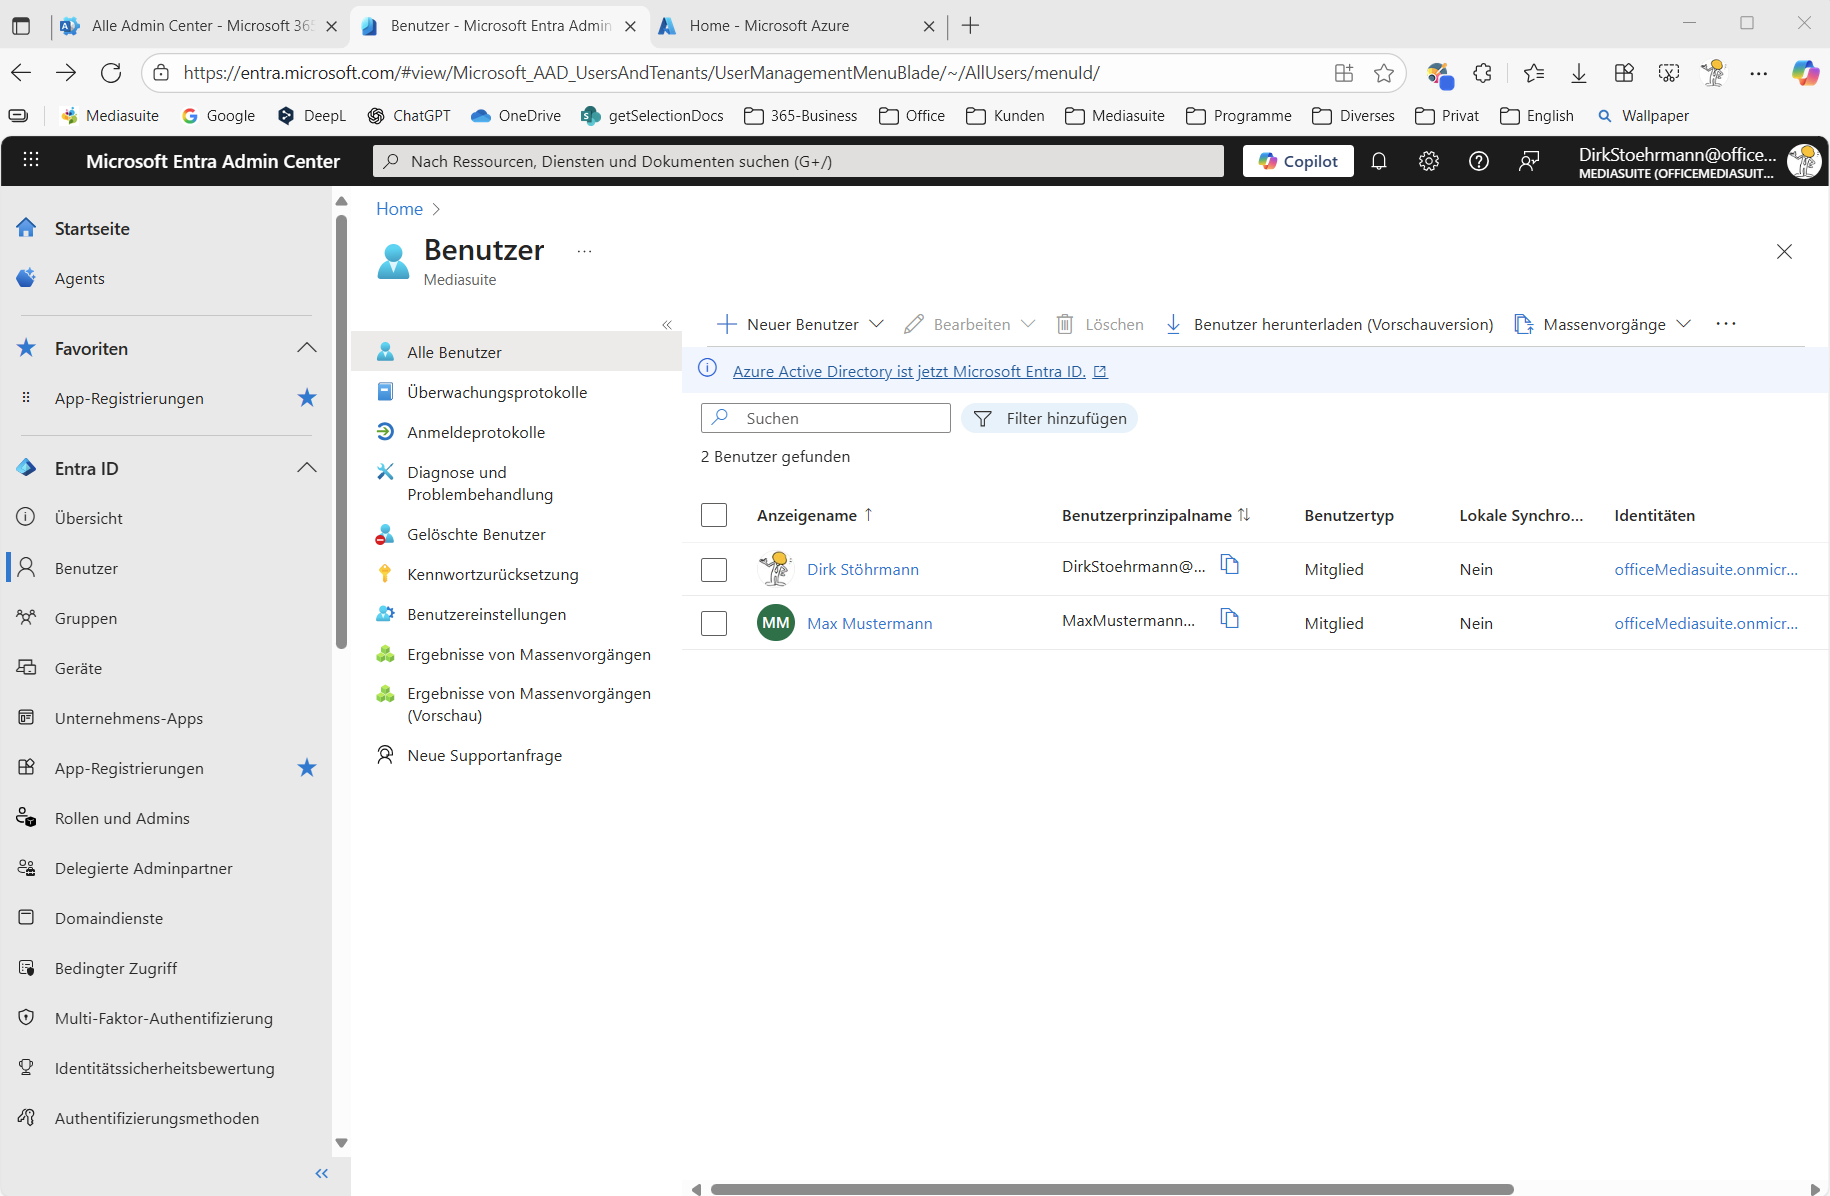Click the horizontal scrollbar at the bottom
Screen dimensions: 1830x1196
pos(1111,1189)
